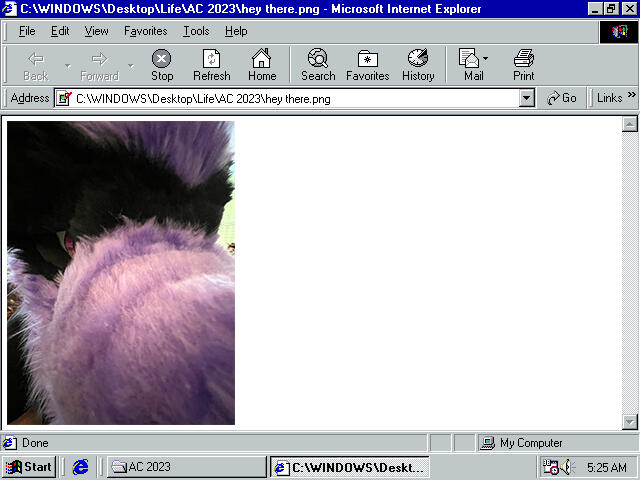Expand the Links toolbar chevron
Image resolution: width=640 pixels, height=480 pixels.
click(x=632, y=98)
